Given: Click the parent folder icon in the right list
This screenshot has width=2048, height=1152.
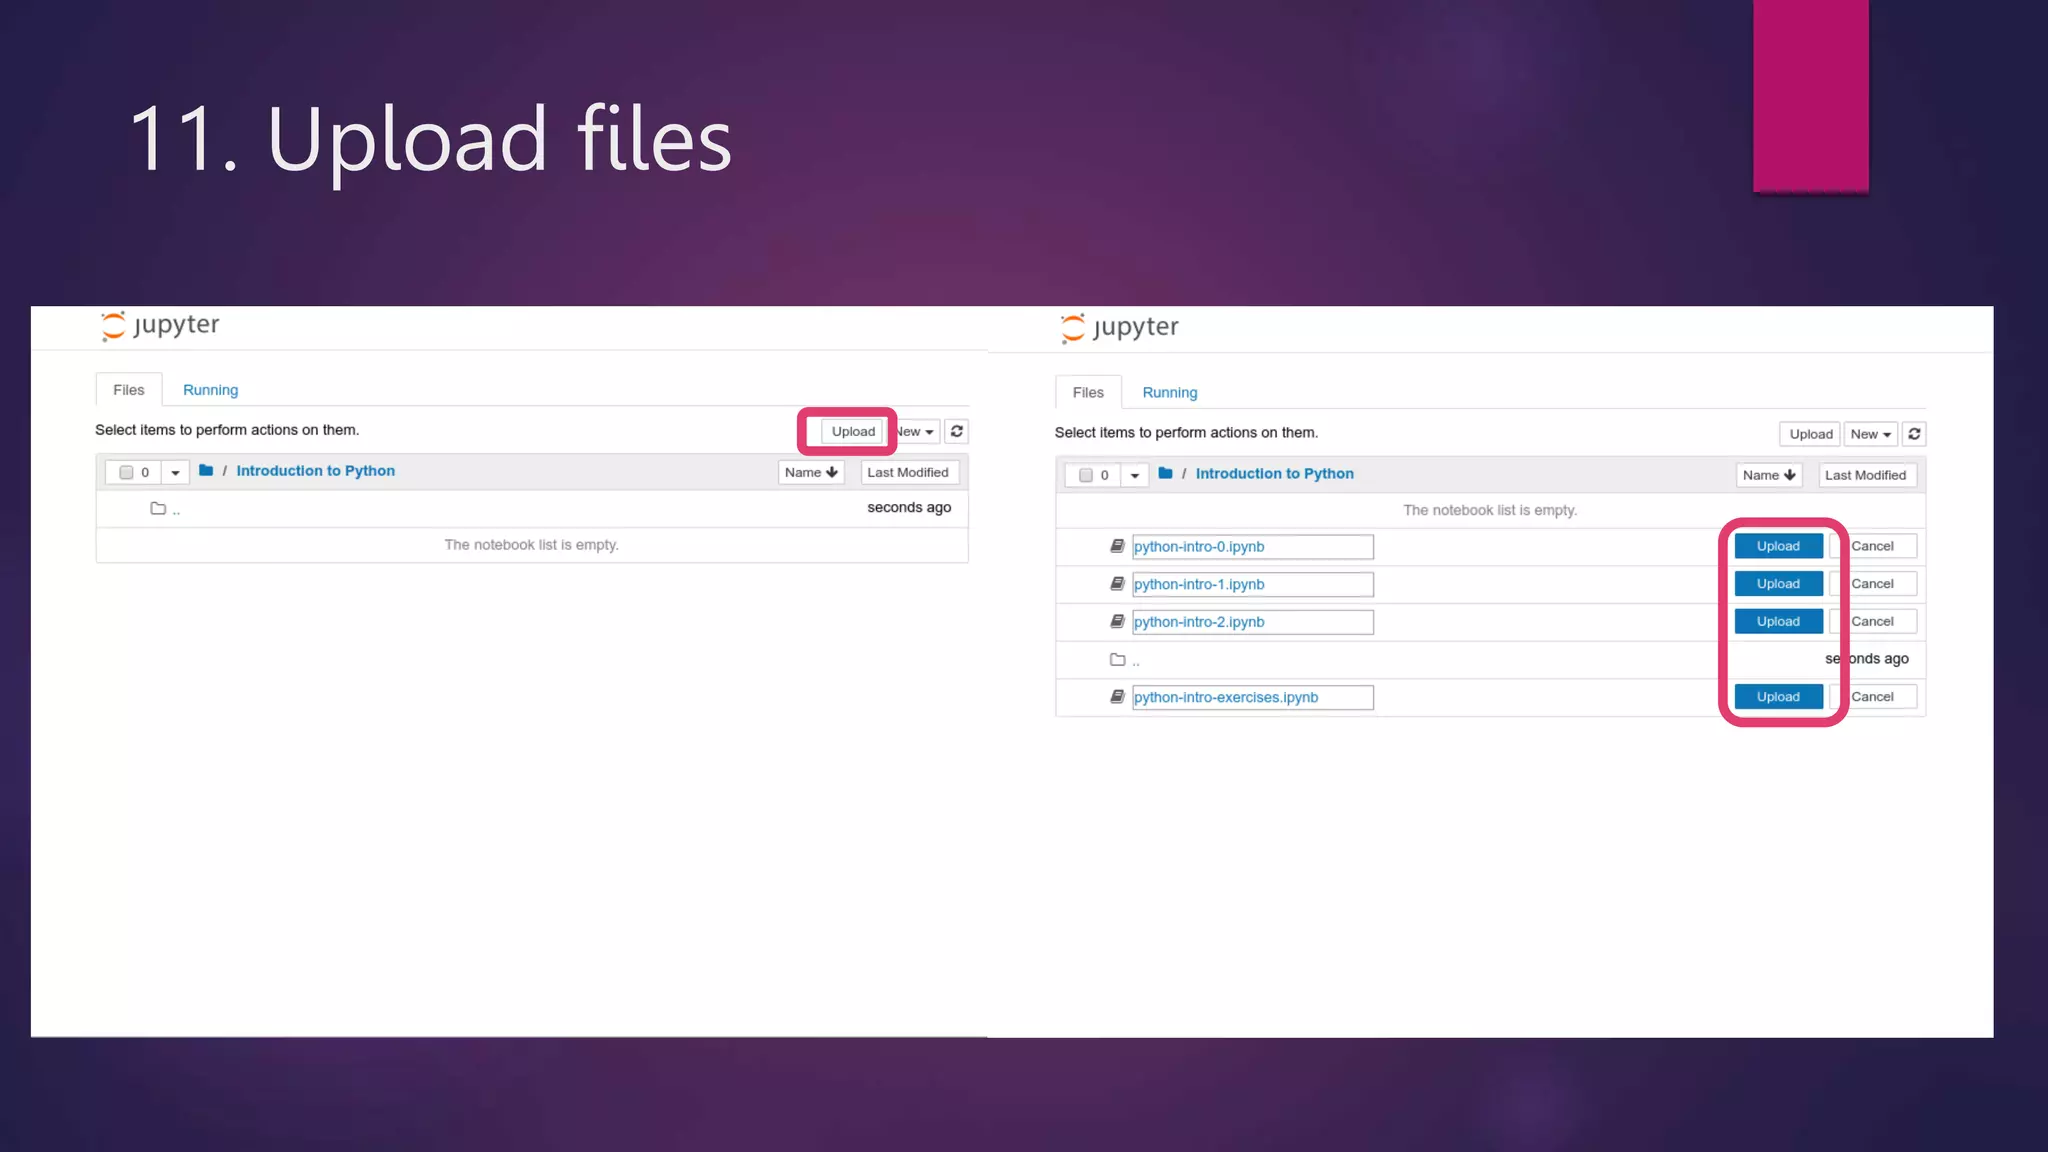Looking at the screenshot, I should (x=1117, y=659).
